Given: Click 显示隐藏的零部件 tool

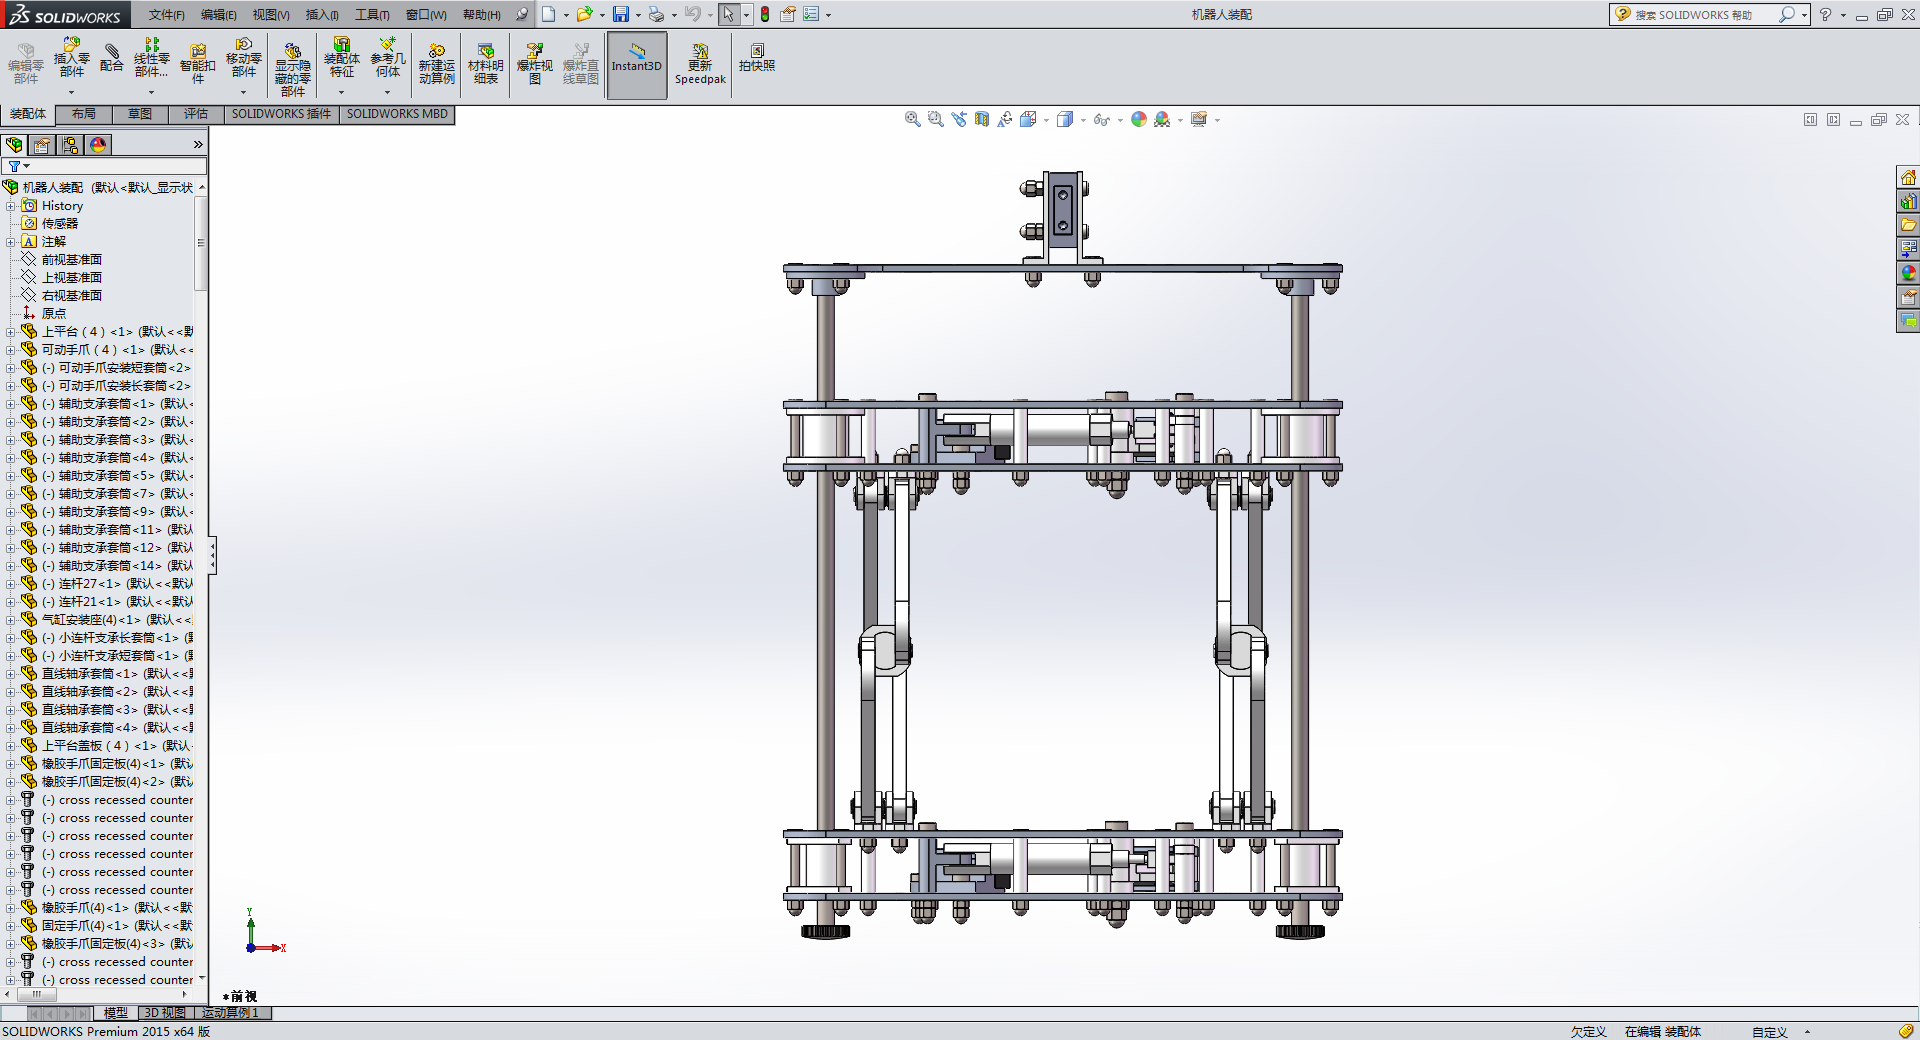Looking at the screenshot, I should [x=292, y=68].
